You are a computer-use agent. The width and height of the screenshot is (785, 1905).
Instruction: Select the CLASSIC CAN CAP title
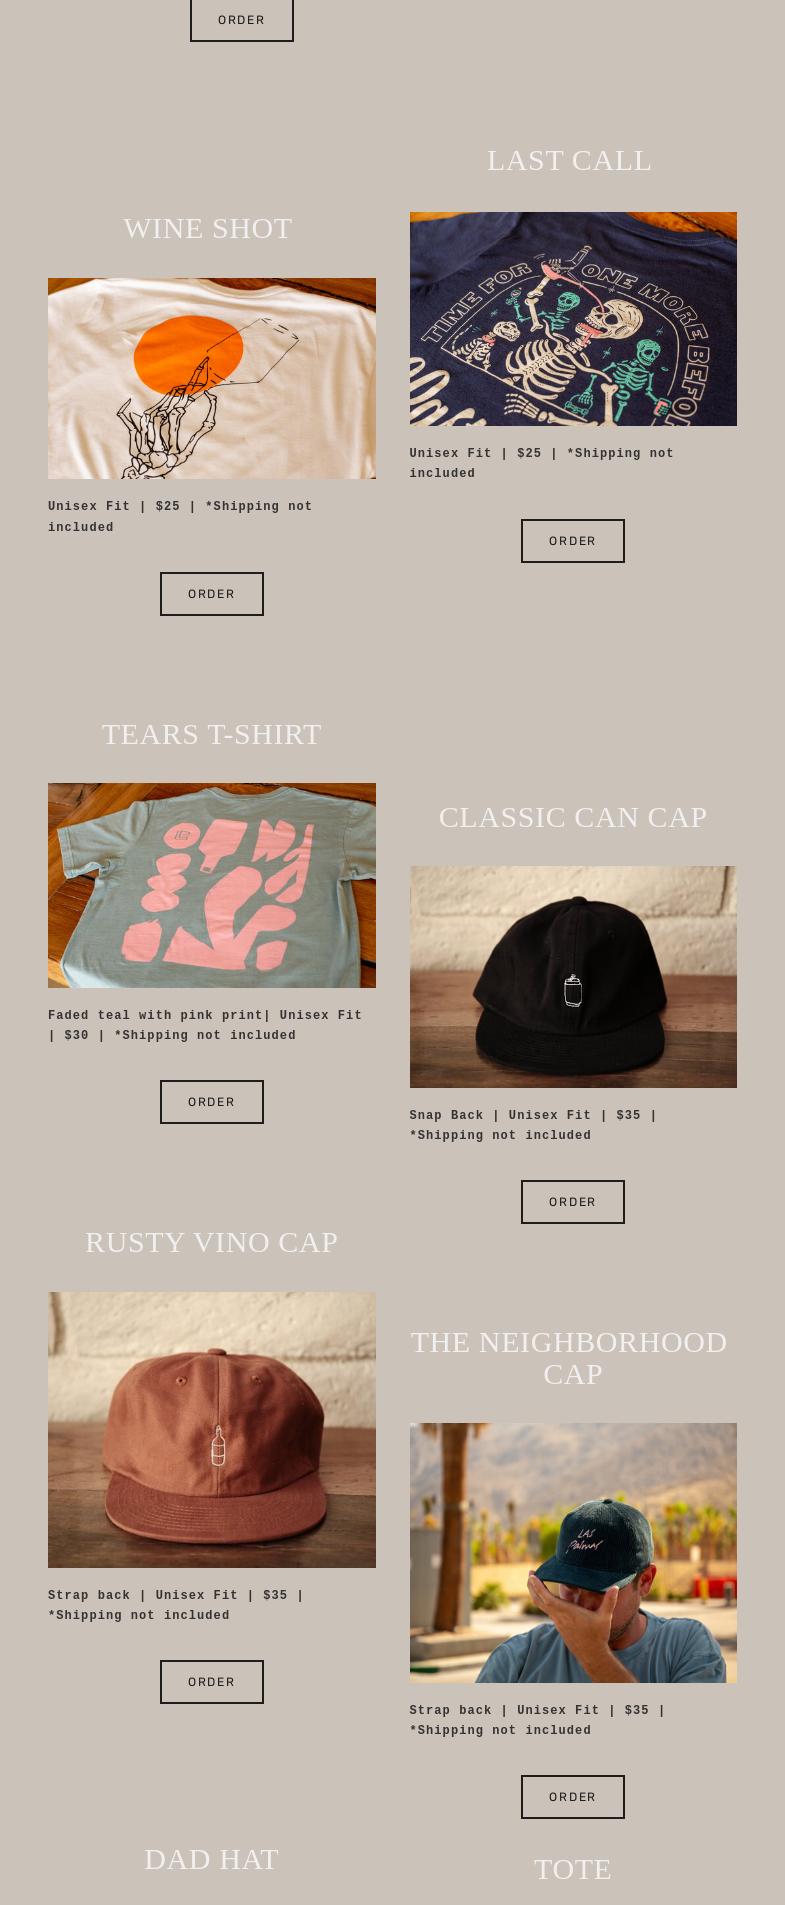point(573,817)
